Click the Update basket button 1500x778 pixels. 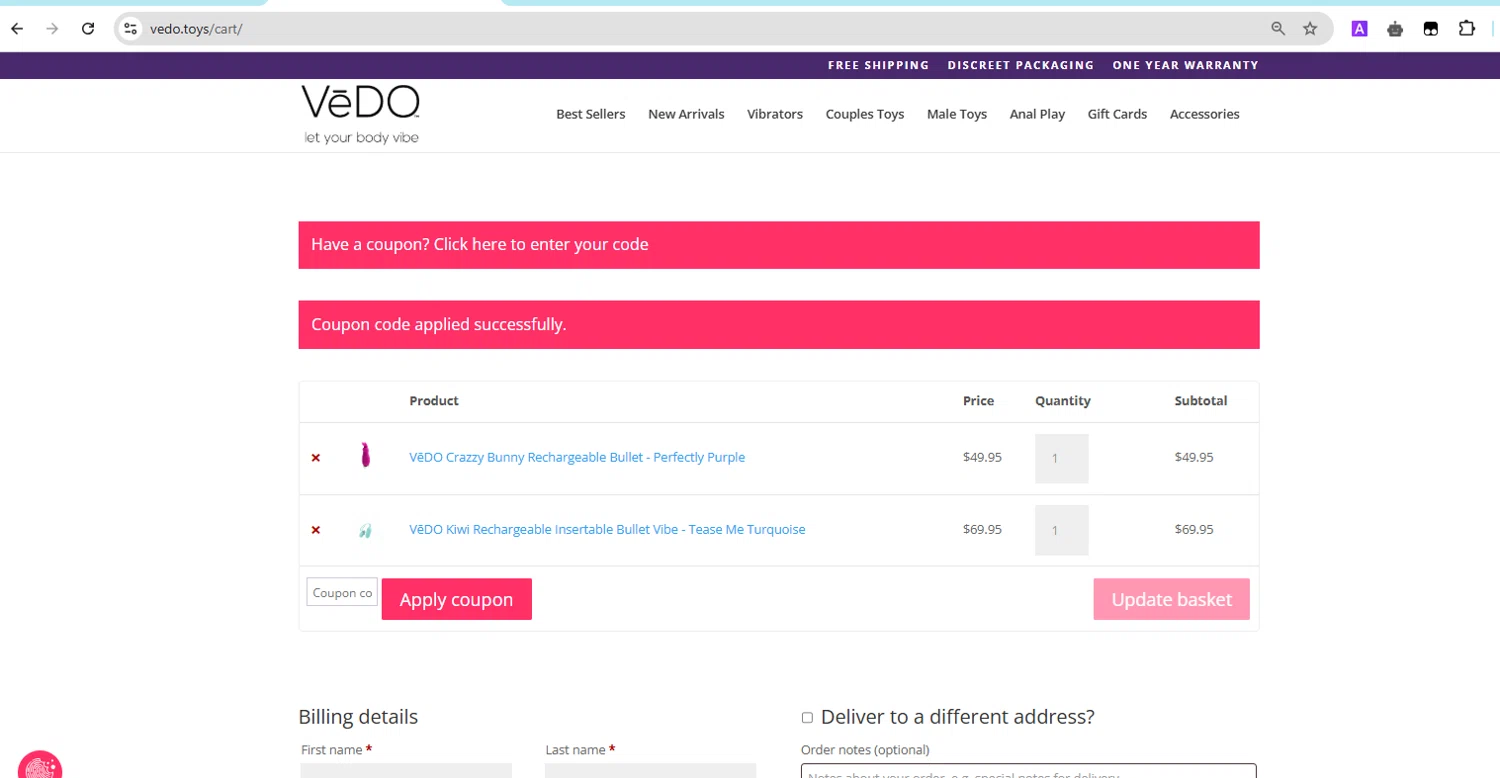pyautogui.click(x=1171, y=599)
